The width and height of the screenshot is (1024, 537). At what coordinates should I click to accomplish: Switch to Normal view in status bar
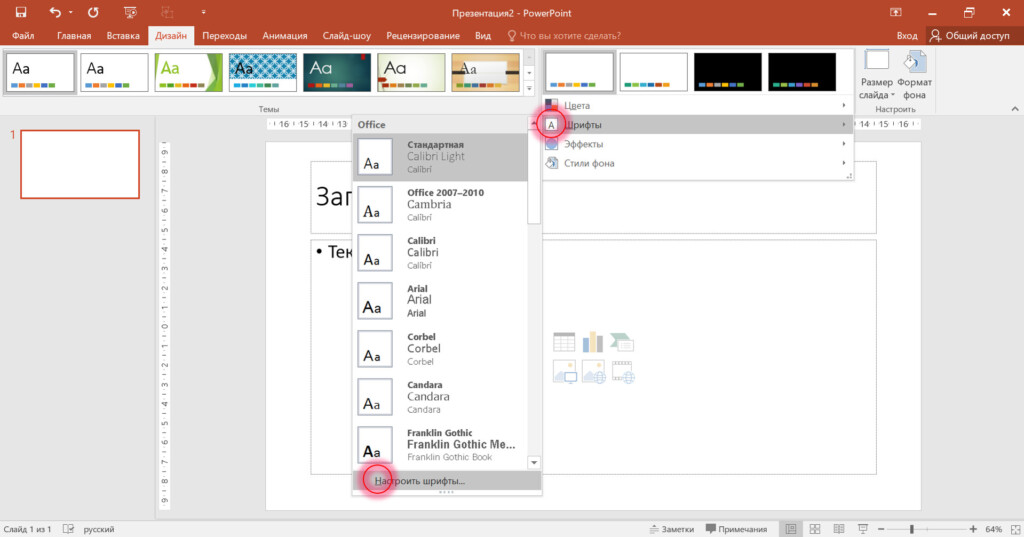tap(791, 528)
